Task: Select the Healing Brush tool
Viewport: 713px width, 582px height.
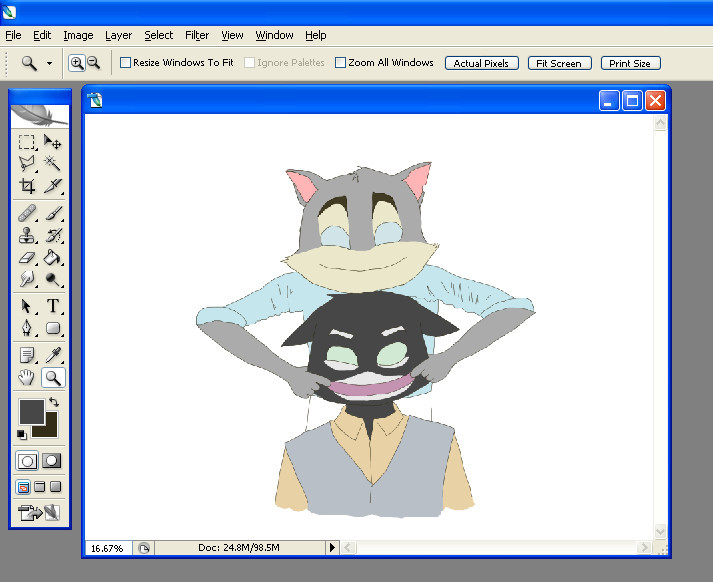Action: tap(27, 213)
